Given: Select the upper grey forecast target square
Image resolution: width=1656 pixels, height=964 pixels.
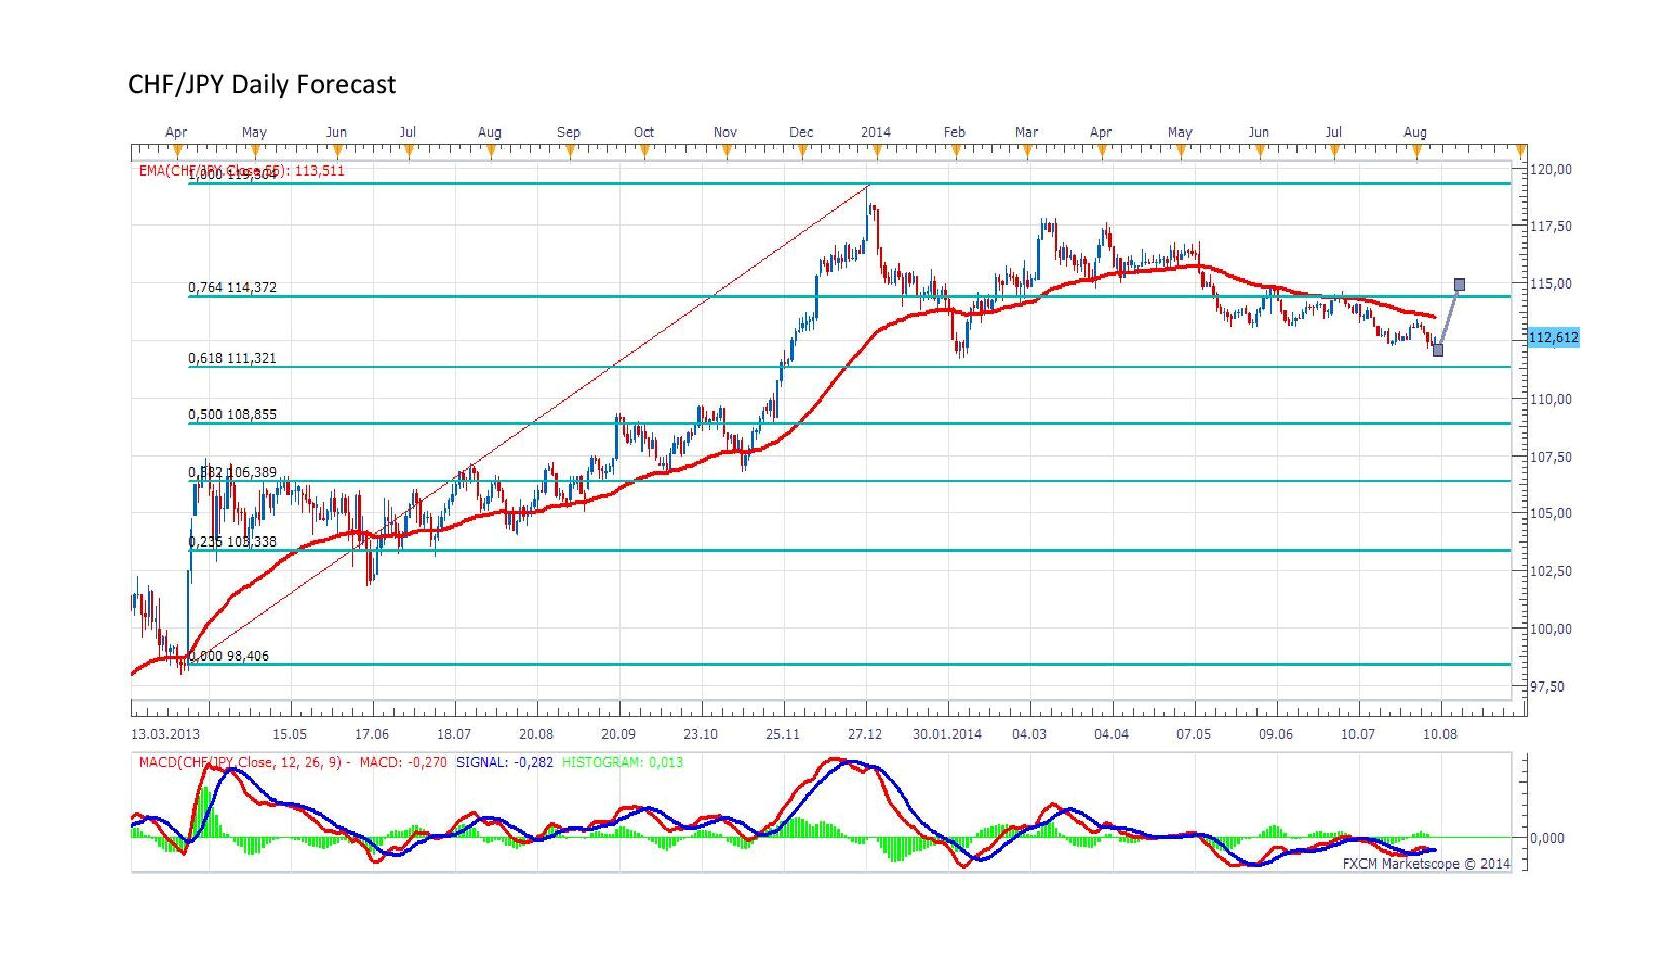Looking at the screenshot, I should (x=1459, y=285).
